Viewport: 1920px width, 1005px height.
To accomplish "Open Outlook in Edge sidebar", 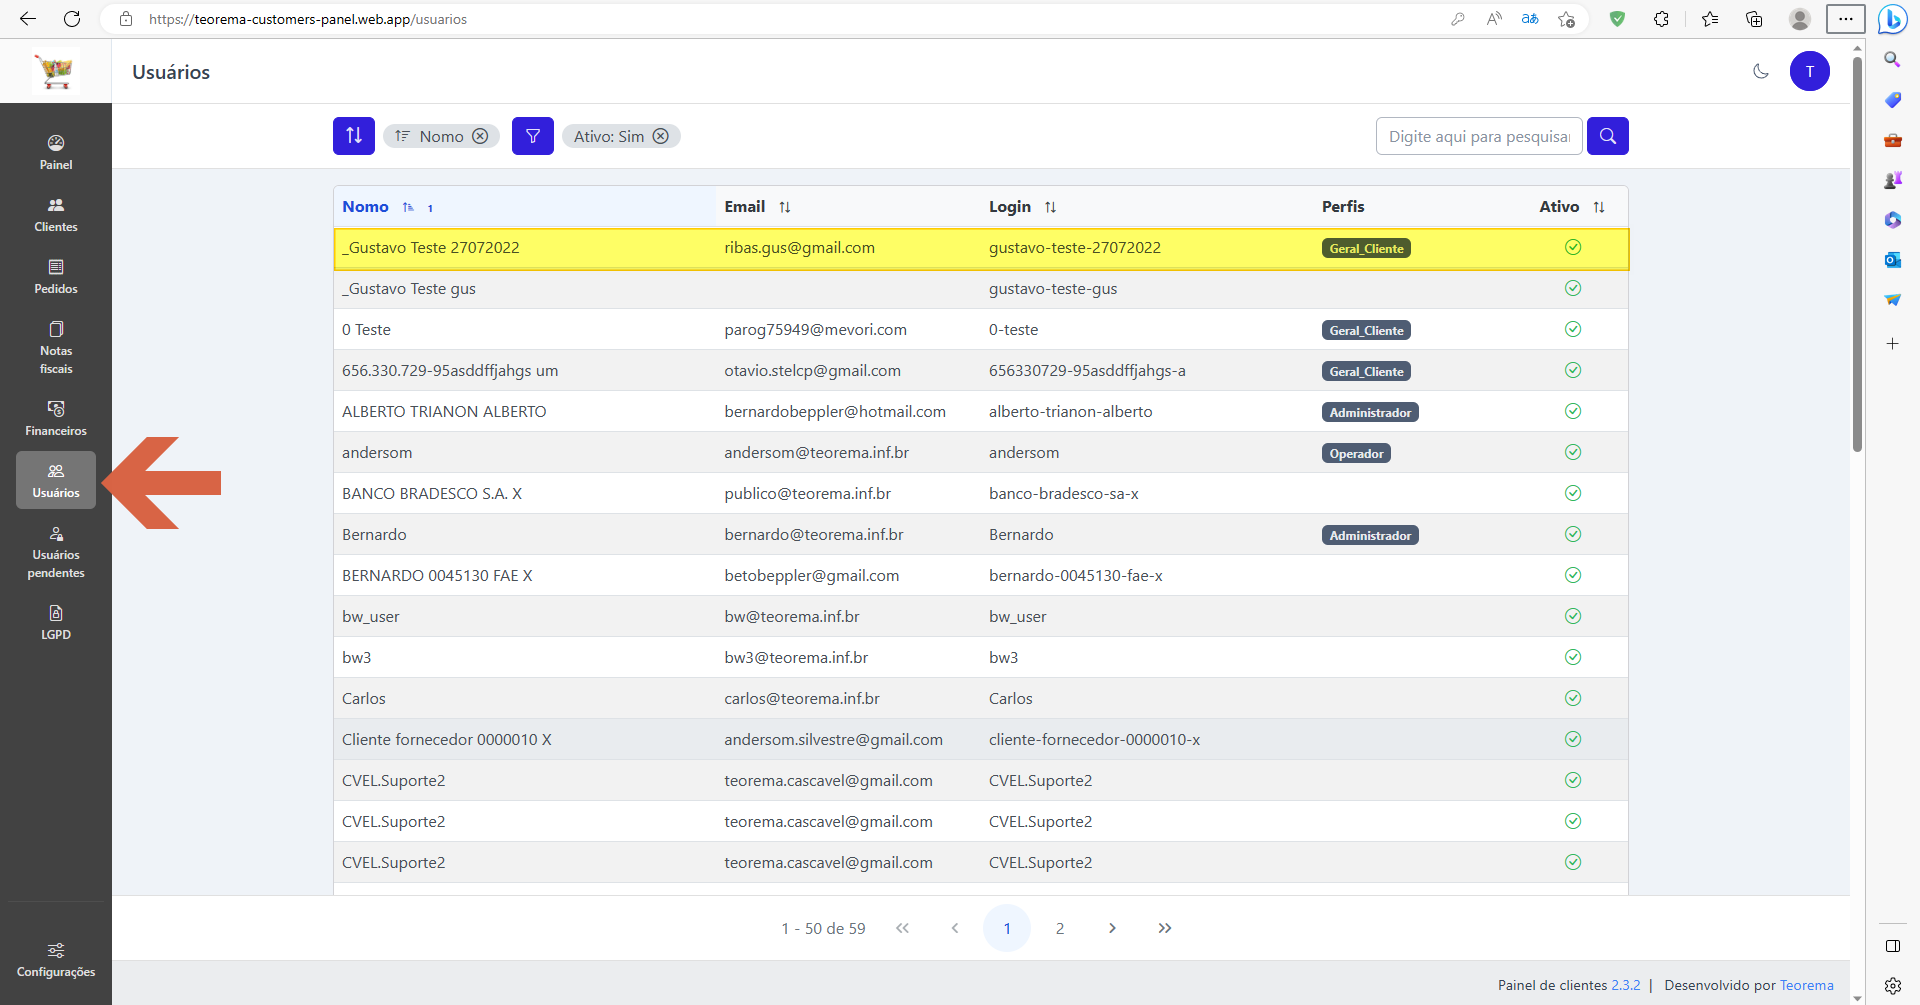I will [1892, 260].
